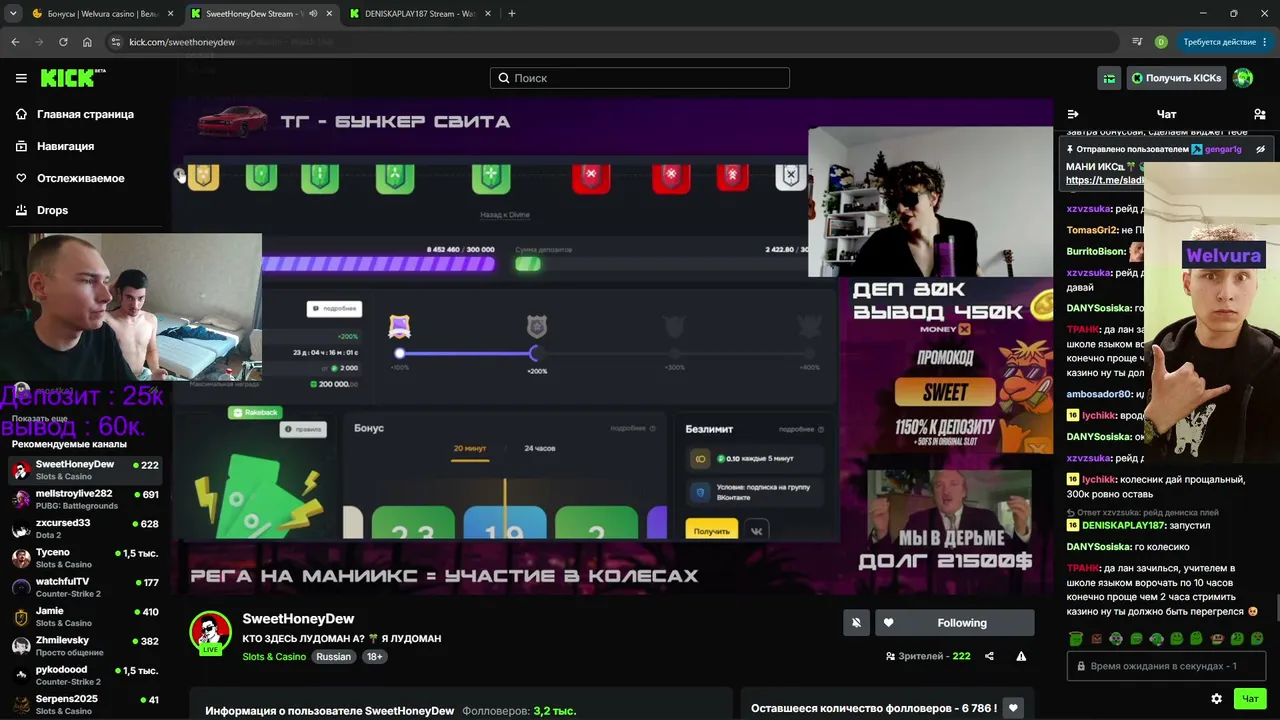Click the stream title КТО ЗДЕСЬ ЛУДОМАН А?
The image size is (1280, 720).
pyautogui.click(x=341, y=638)
